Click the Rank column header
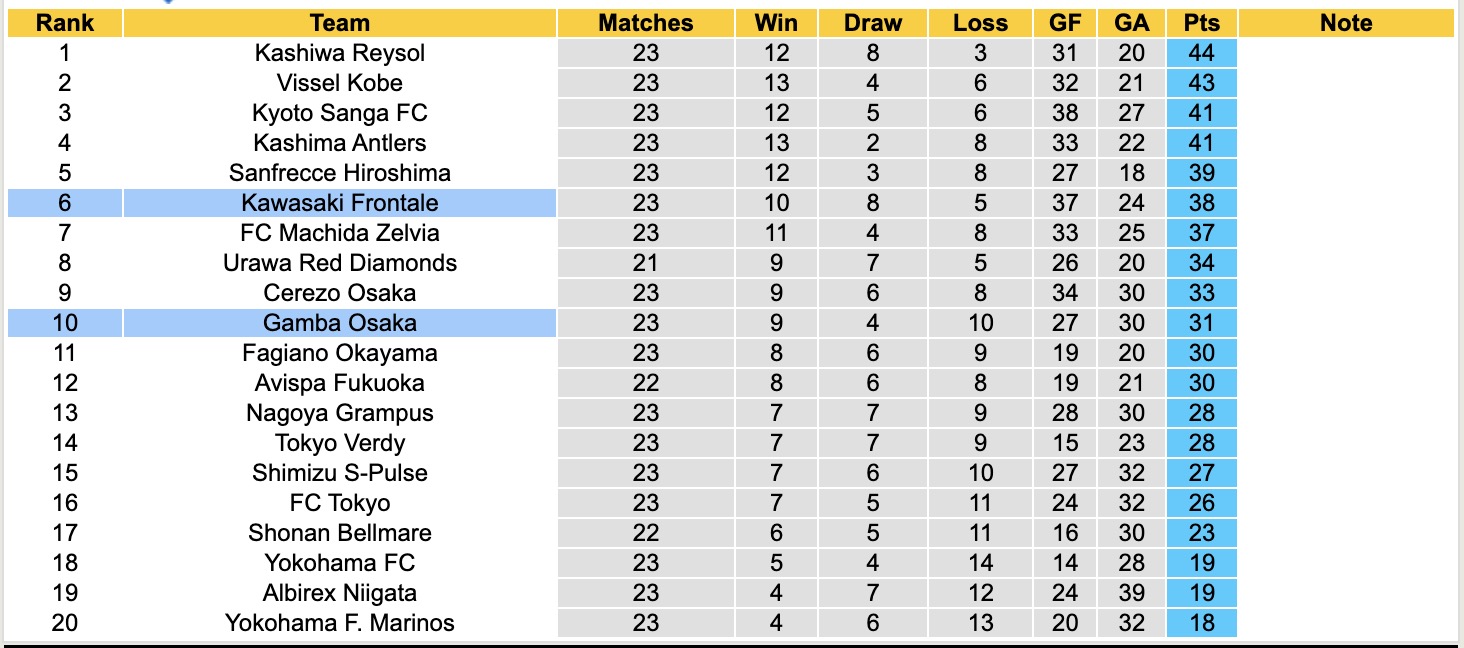Viewport: 1464px width, 648px height. pyautogui.click(x=65, y=23)
